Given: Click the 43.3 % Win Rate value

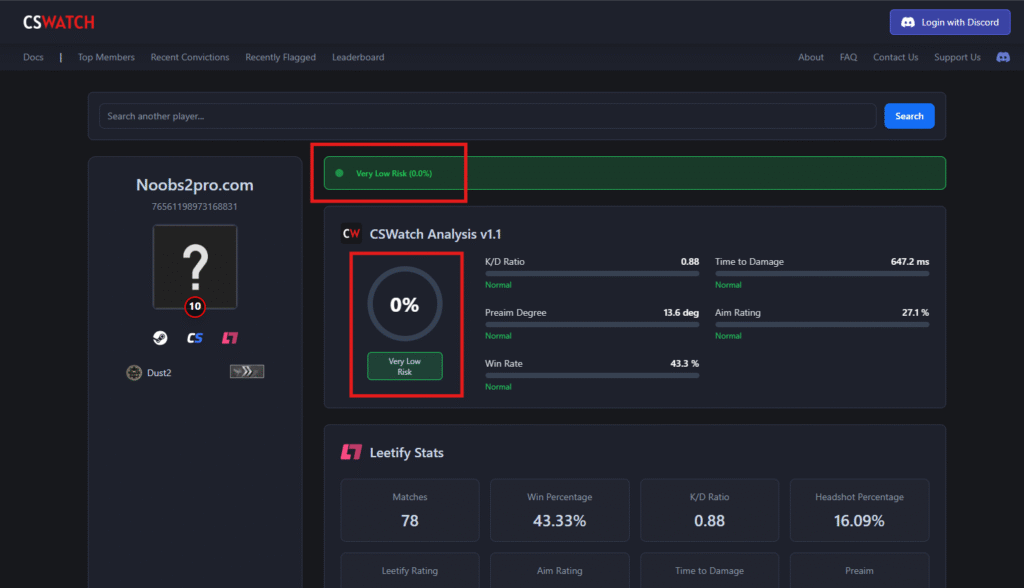Looking at the screenshot, I should pyautogui.click(x=684, y=363).
